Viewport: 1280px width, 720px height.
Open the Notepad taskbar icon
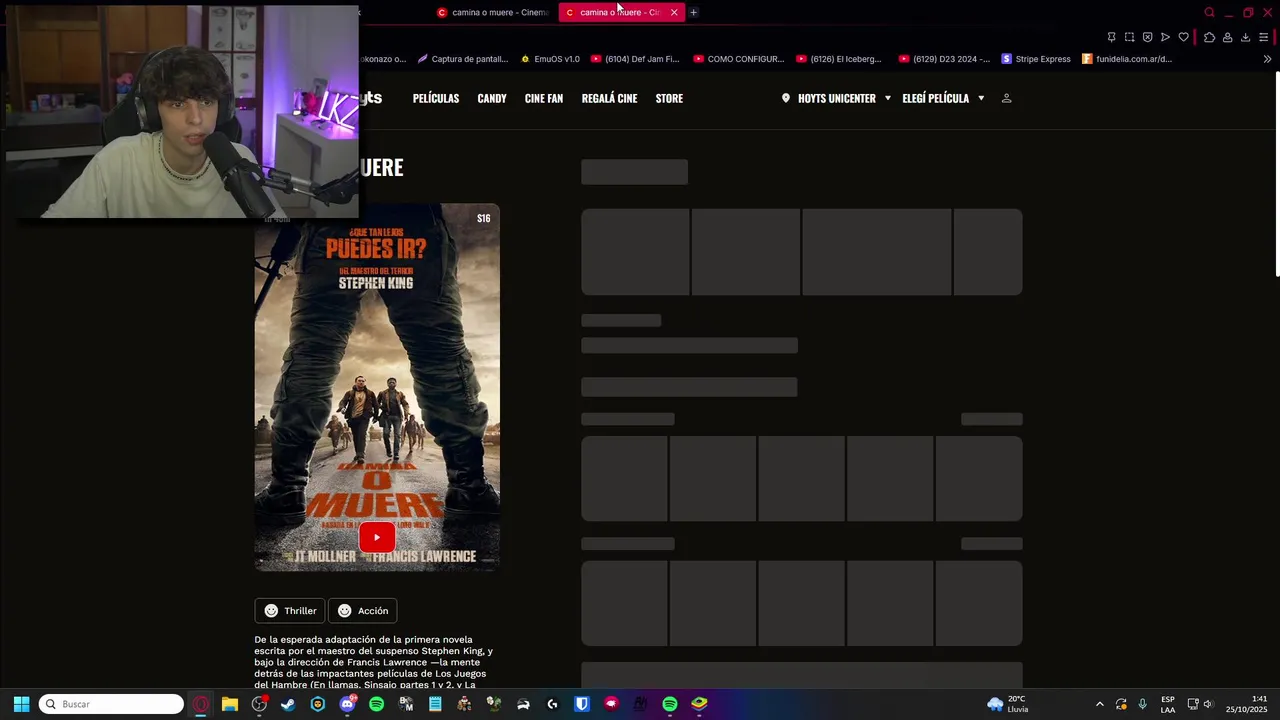pyautogui.click(x=435, y=704)
